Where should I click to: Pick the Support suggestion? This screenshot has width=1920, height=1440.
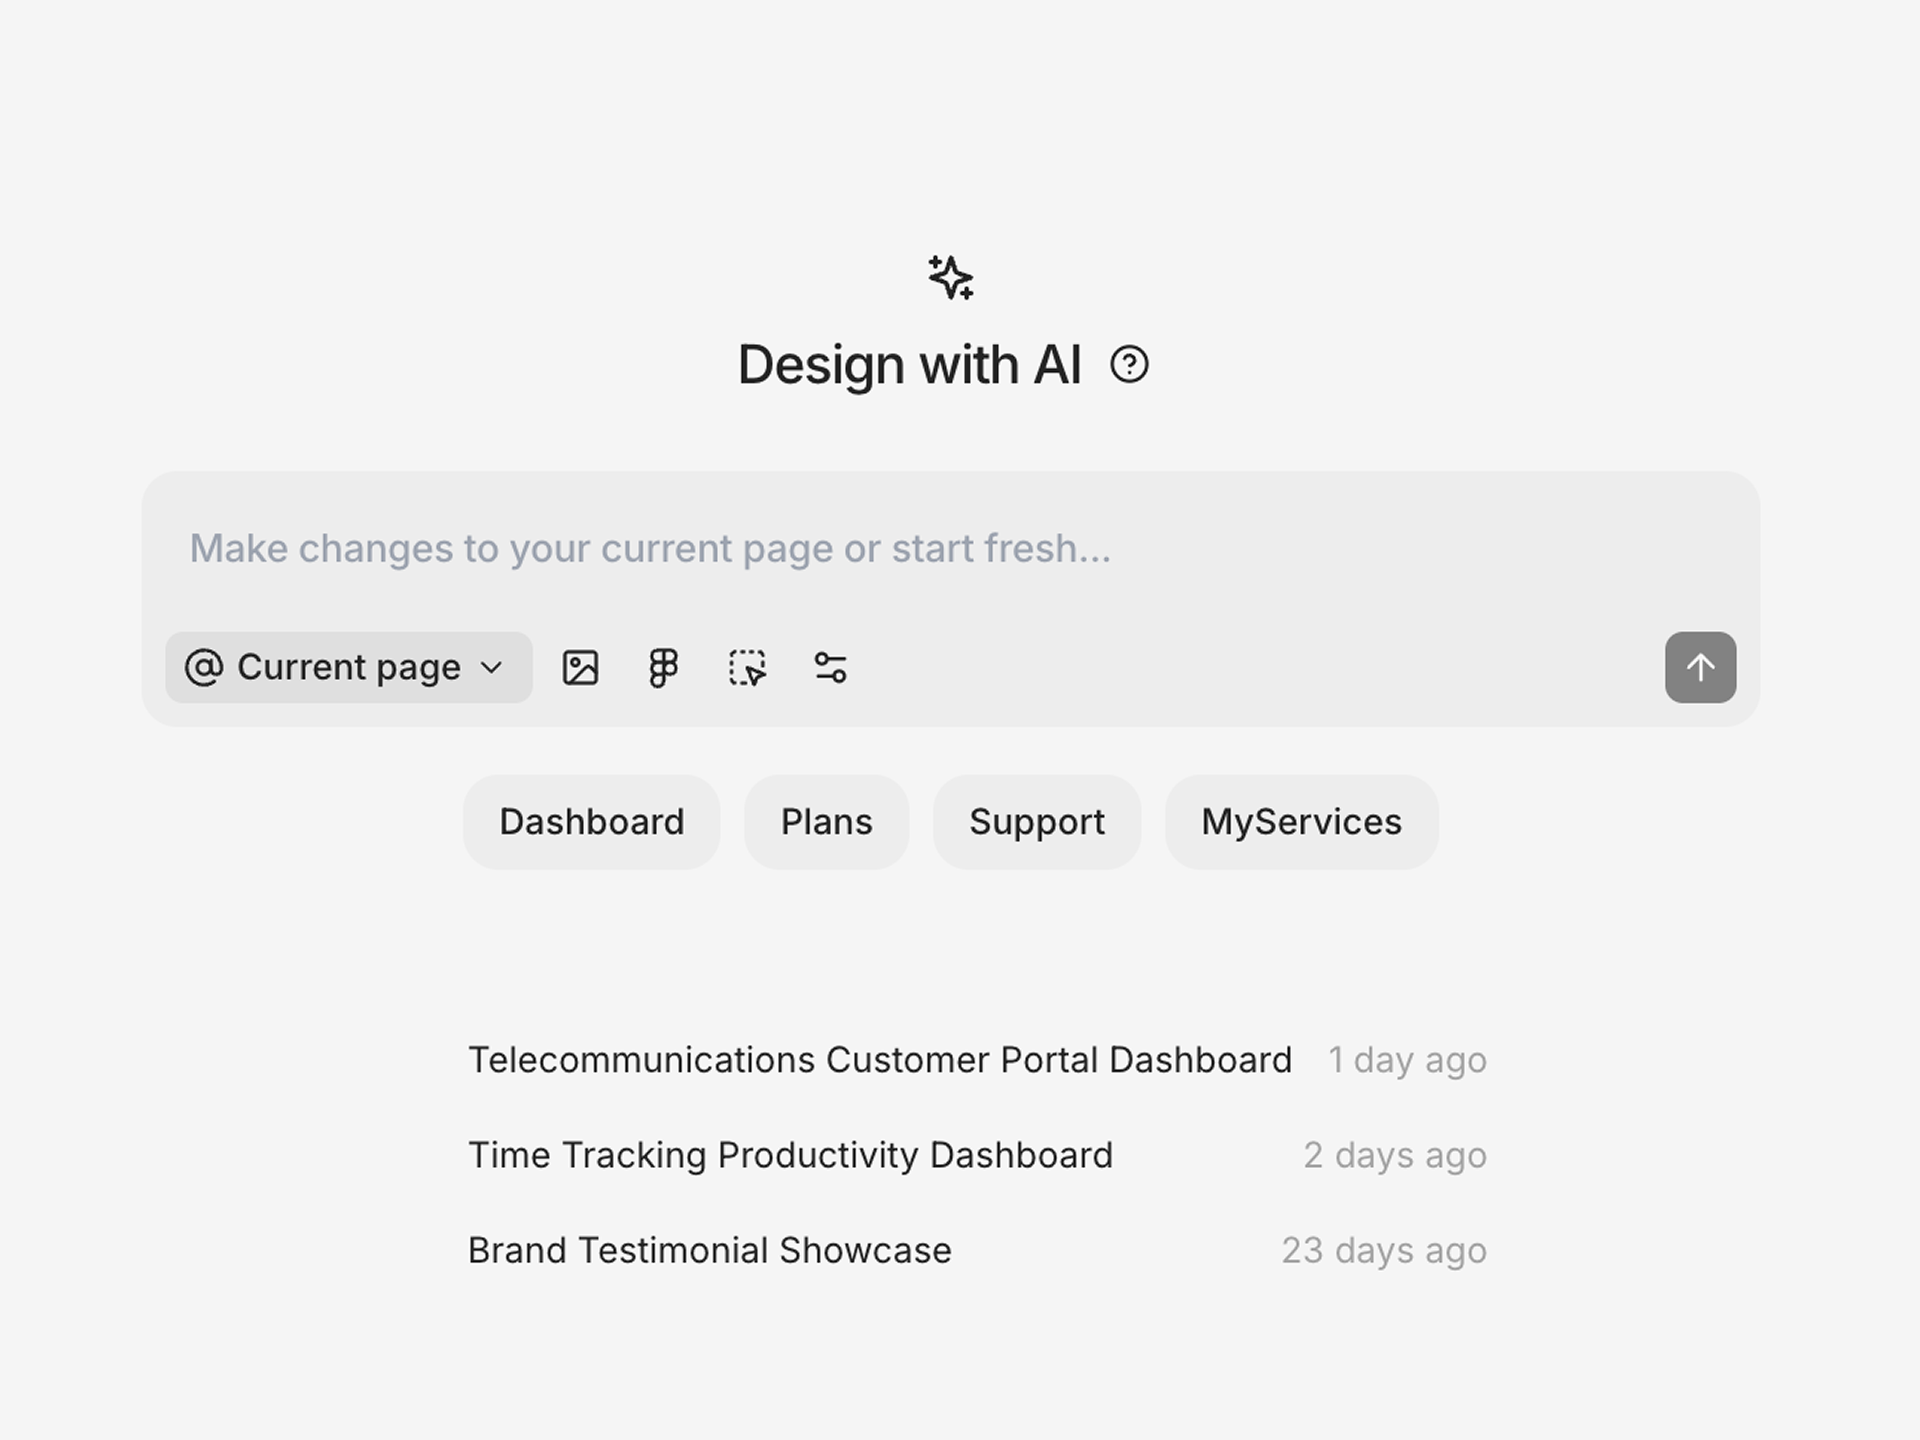(x=1036, y=821)
